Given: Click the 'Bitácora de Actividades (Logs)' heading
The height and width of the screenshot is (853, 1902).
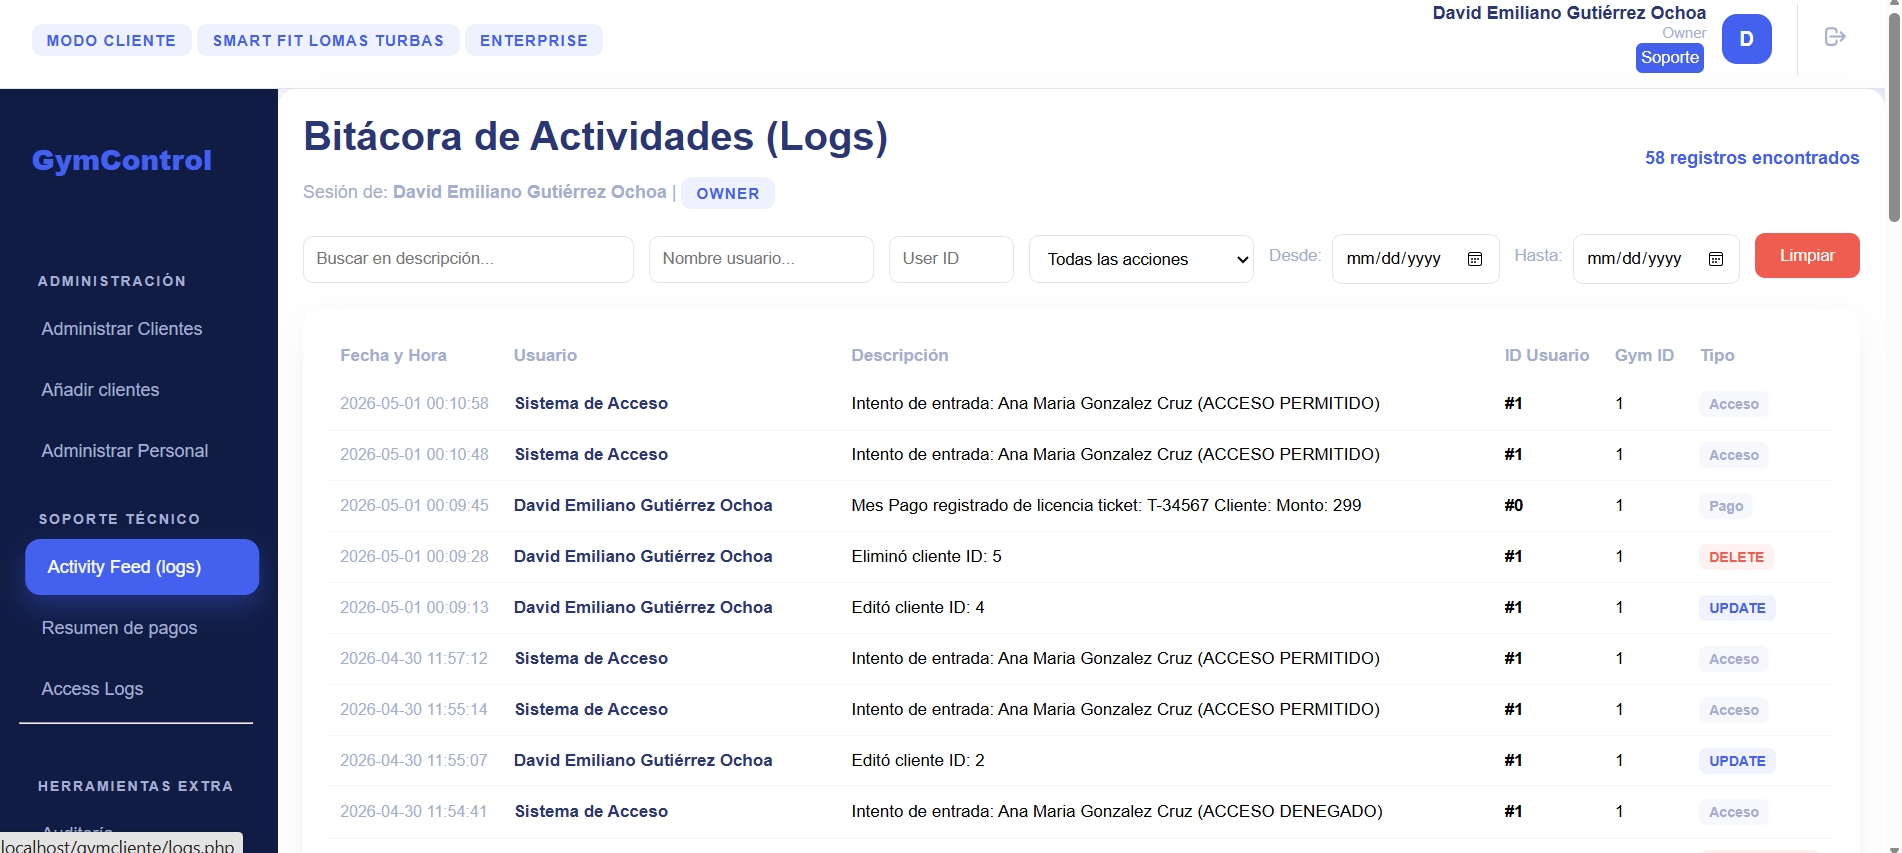Looking at the screenshot, I should coord(595,137).
